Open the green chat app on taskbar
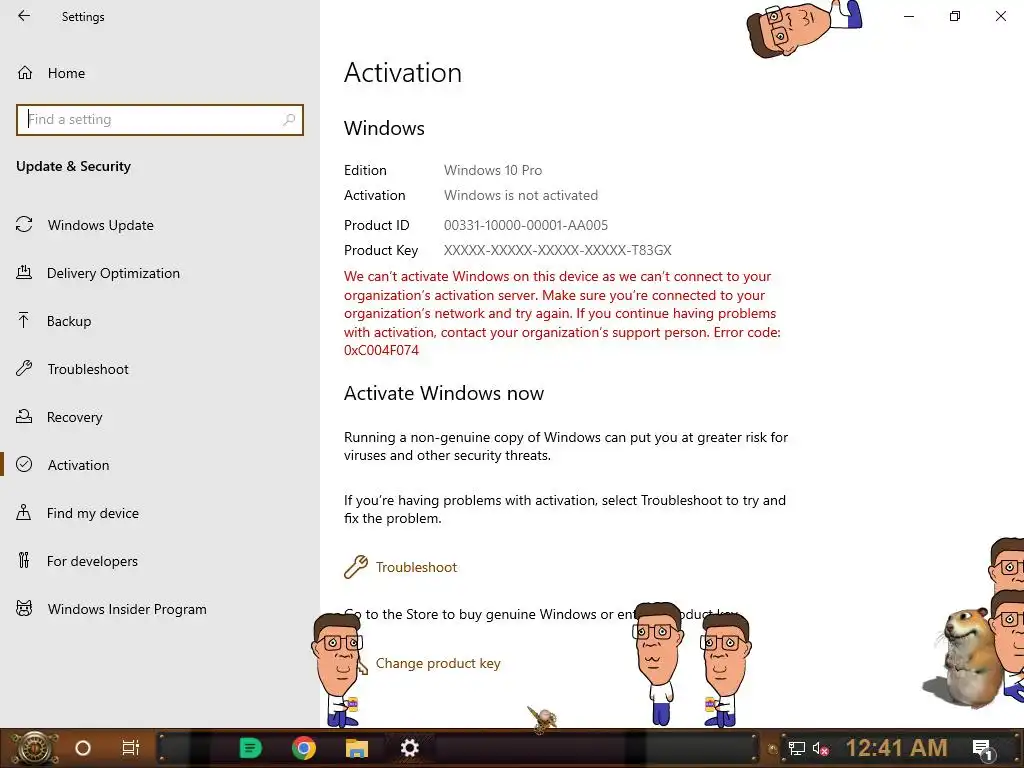This screenshot has height=768, width=1024. 250,748
